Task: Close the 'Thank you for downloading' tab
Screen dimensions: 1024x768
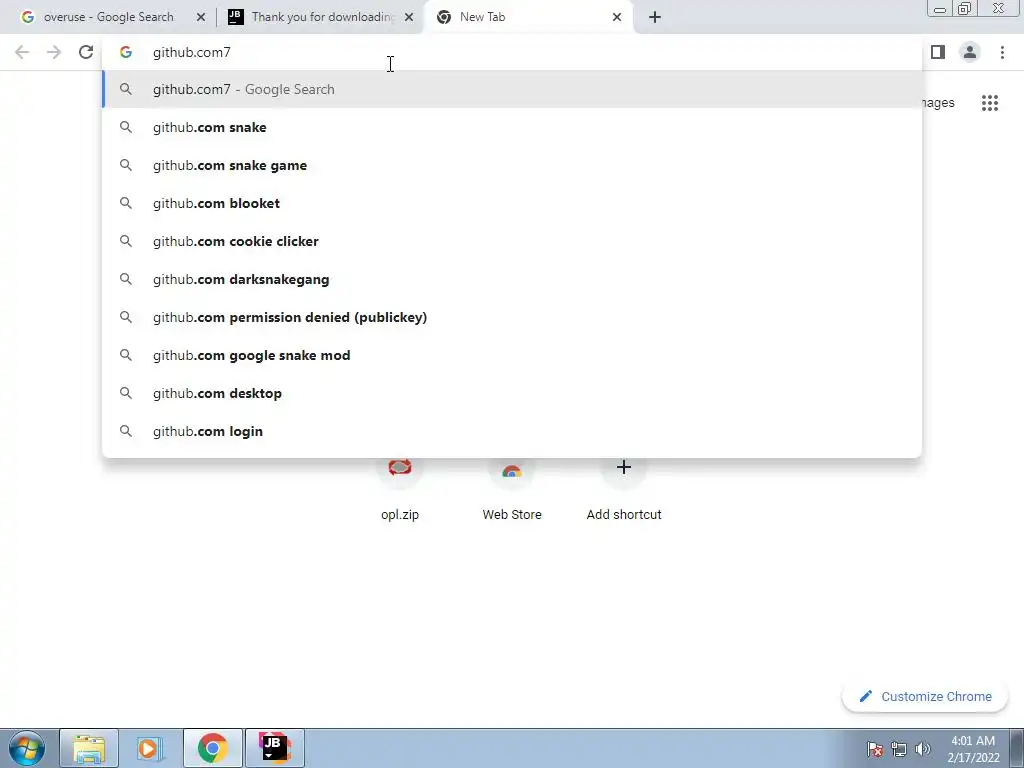Action: tap(409, 17)
